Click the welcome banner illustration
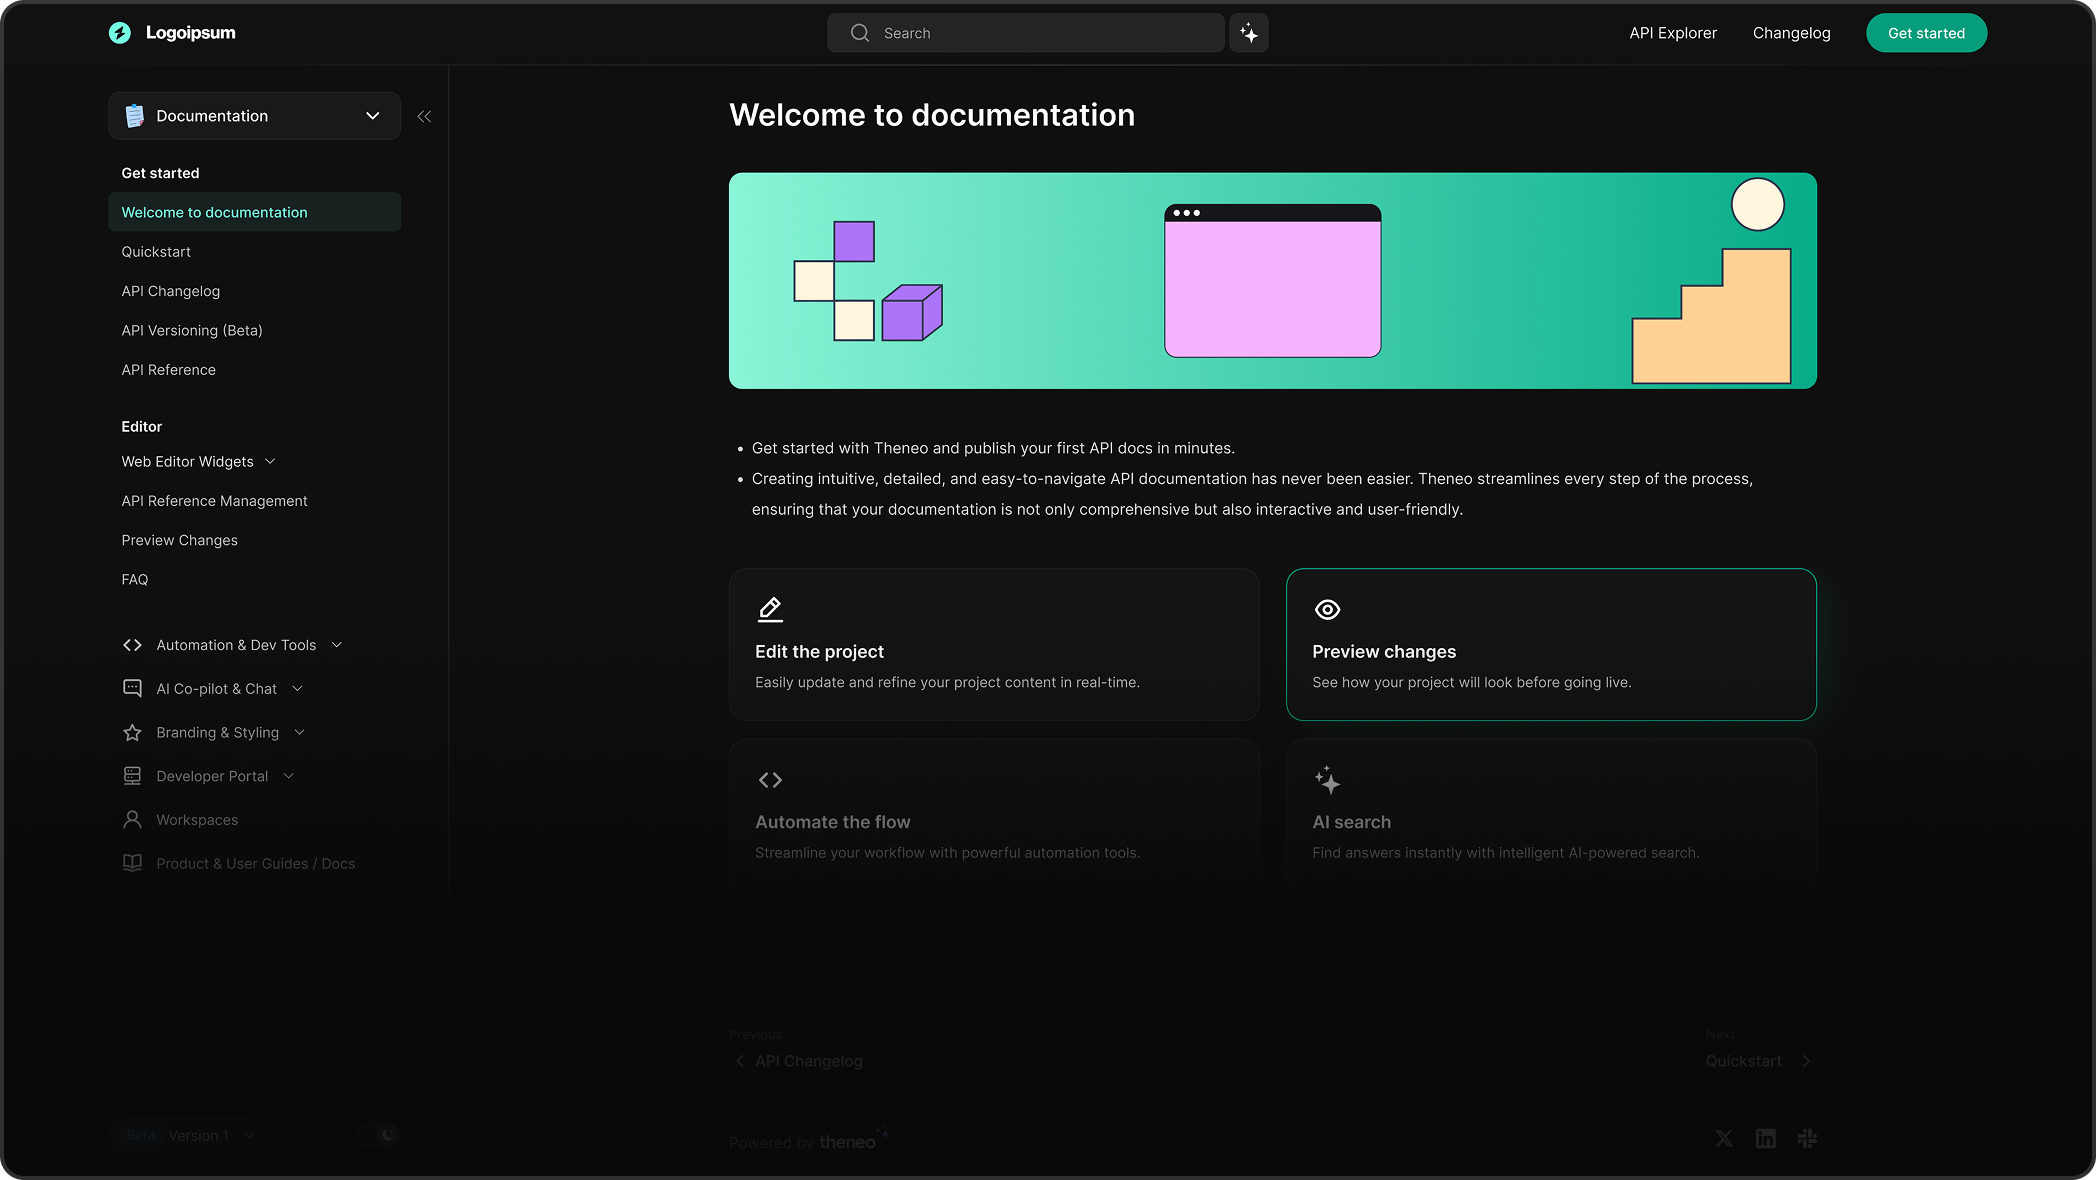 click(1273, 281)
